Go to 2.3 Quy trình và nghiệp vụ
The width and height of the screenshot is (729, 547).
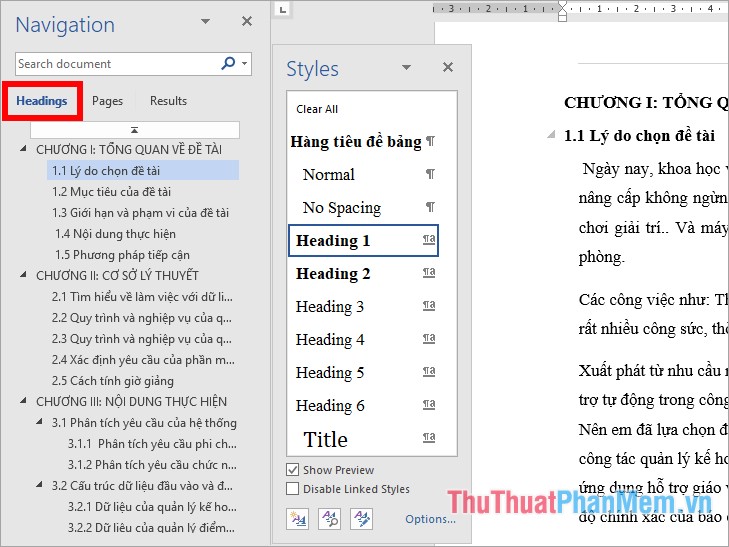pos(142,339)
